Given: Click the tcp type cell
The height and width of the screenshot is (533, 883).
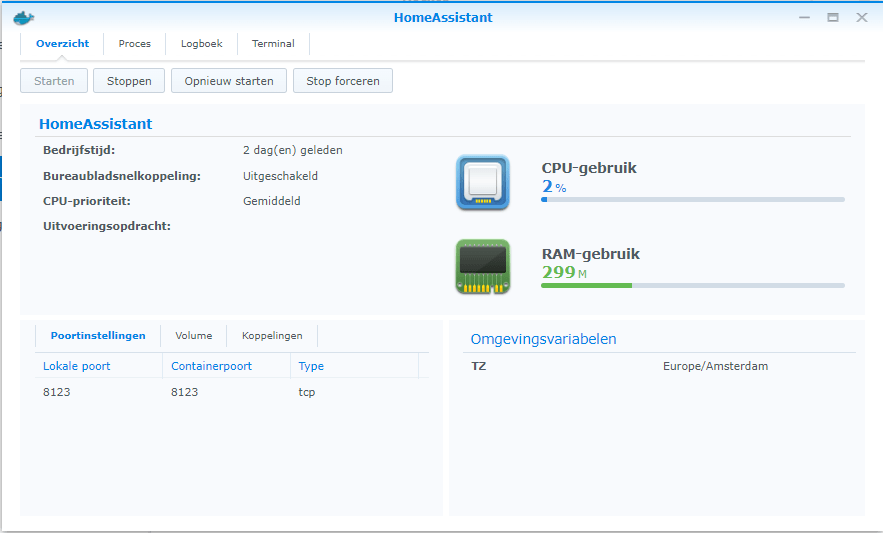Looking at the screenshot, I should click(x=306, y=392).
